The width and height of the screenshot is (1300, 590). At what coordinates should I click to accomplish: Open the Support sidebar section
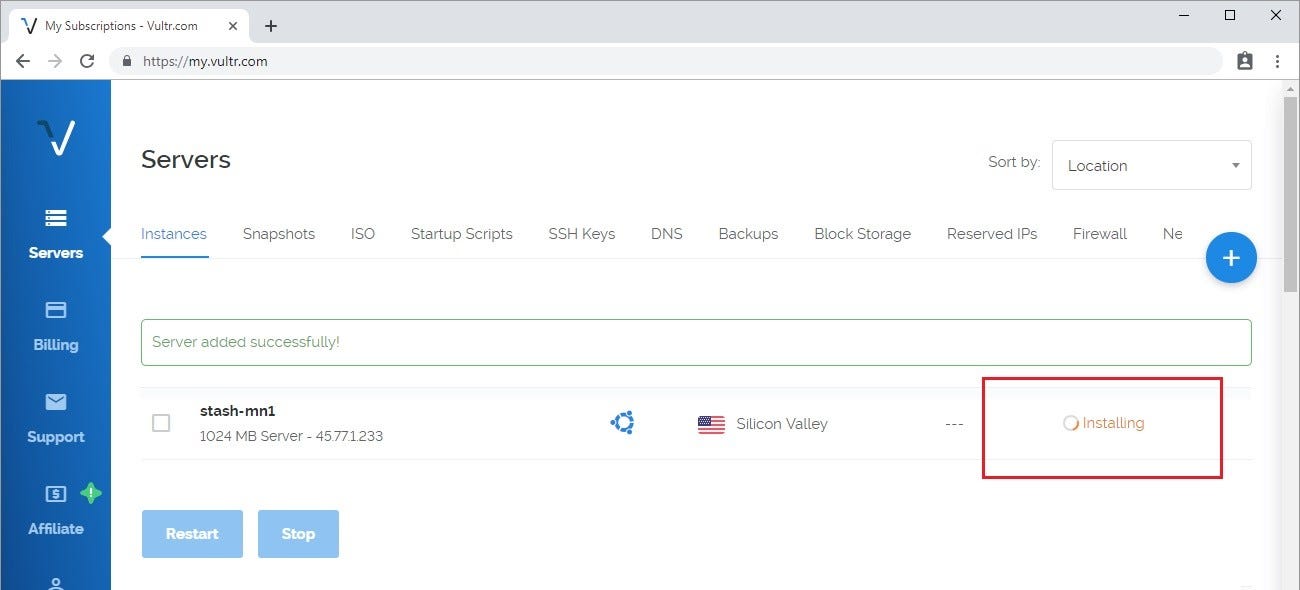(x=56, y=418)
